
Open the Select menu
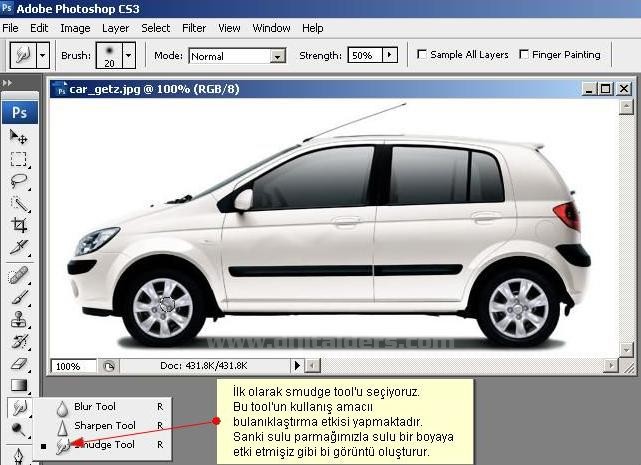pos(155,28)
